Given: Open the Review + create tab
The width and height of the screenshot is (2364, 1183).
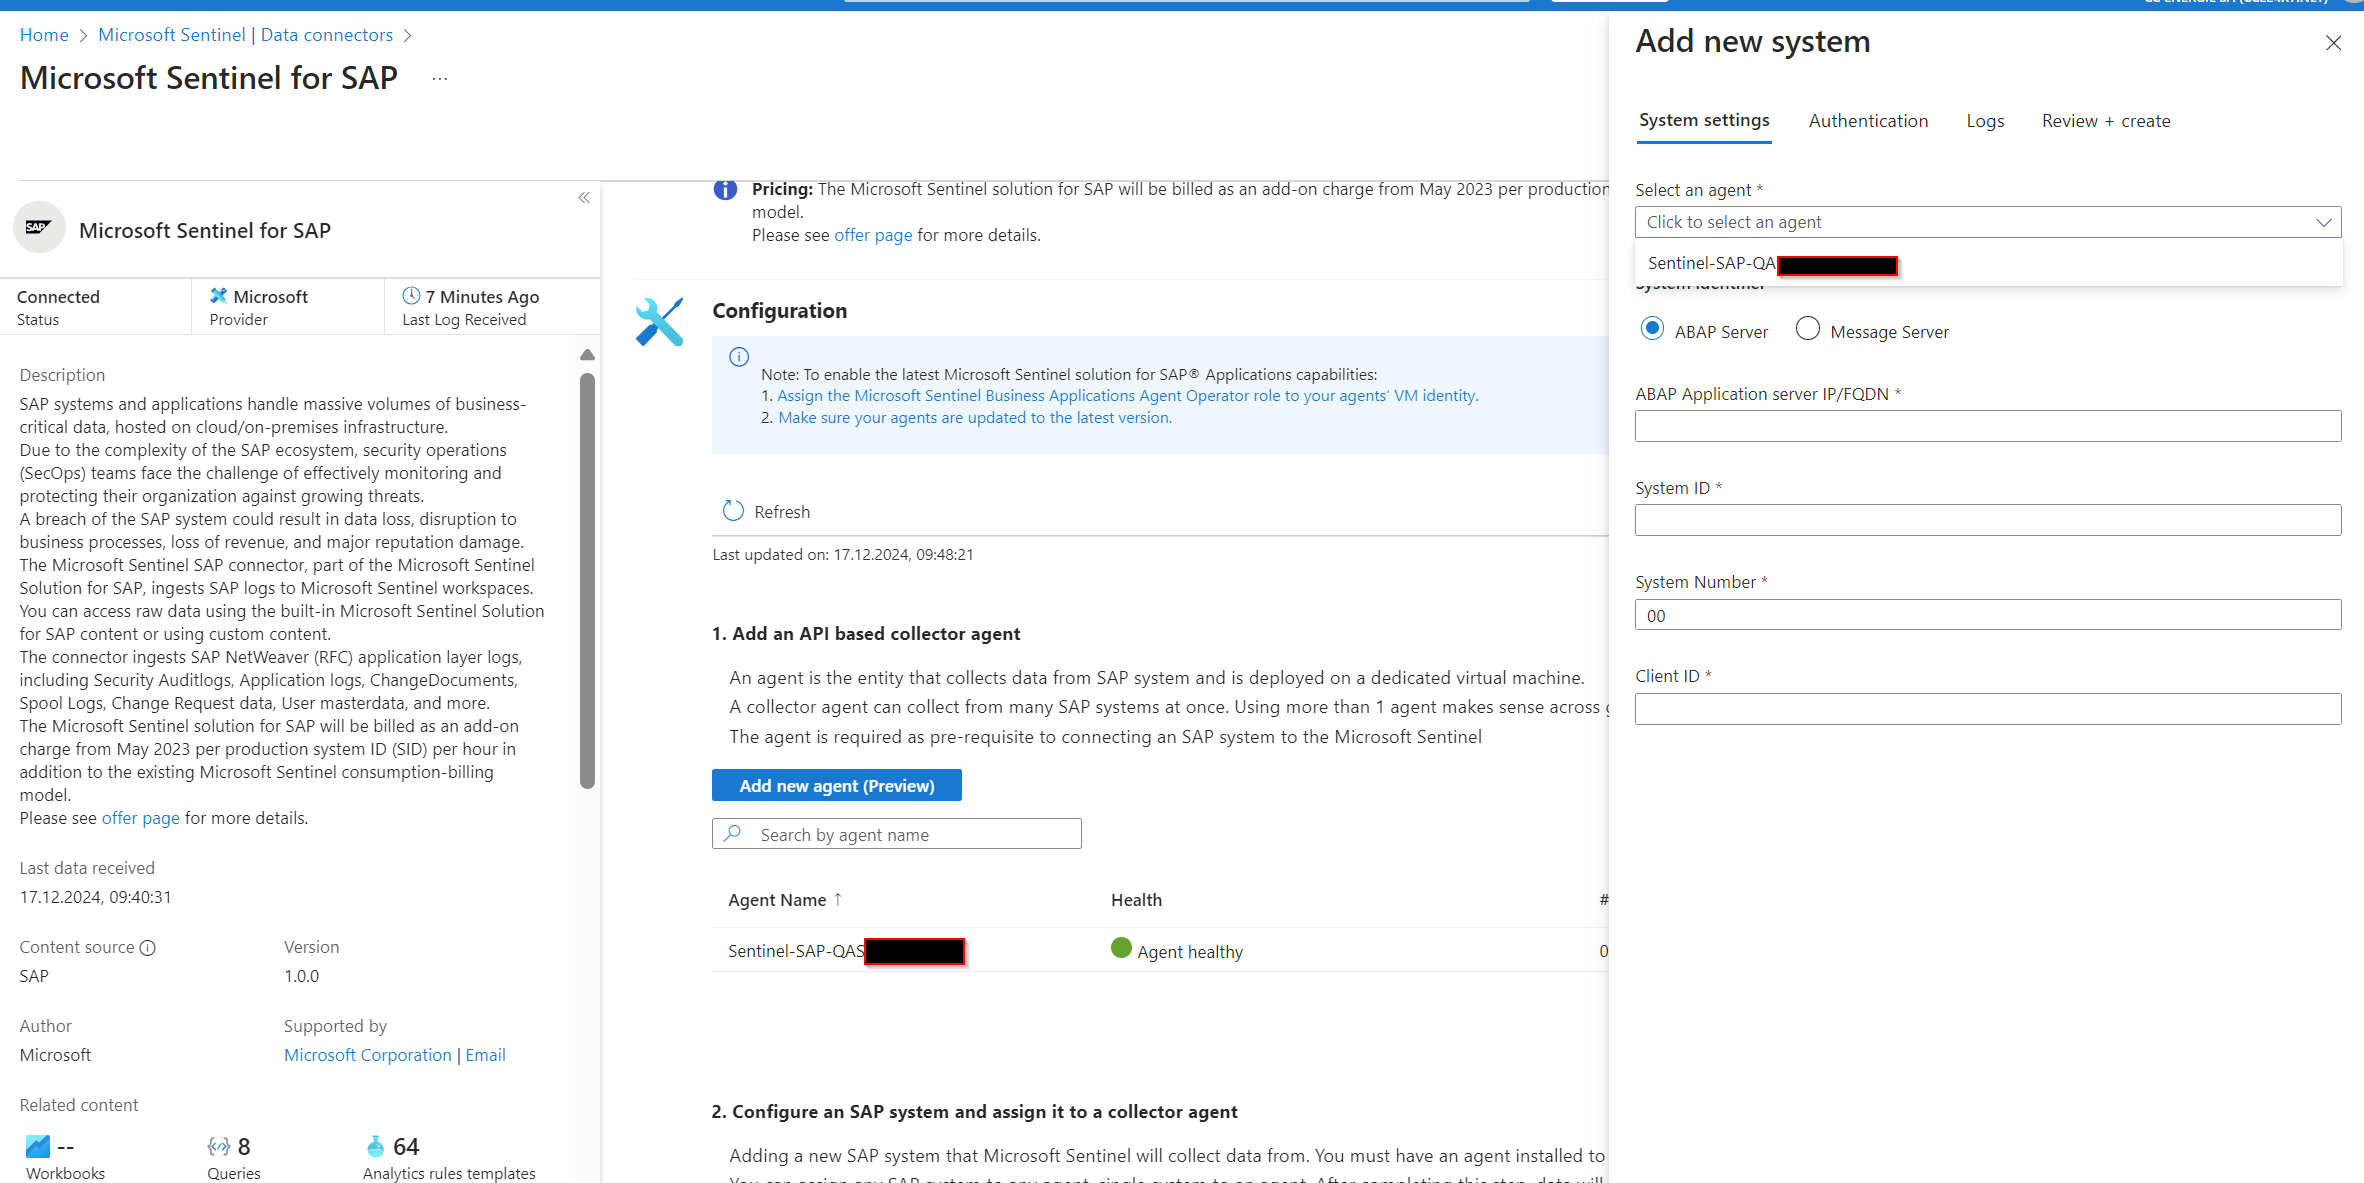Looking at the screenshot, I should (2106, 120).
